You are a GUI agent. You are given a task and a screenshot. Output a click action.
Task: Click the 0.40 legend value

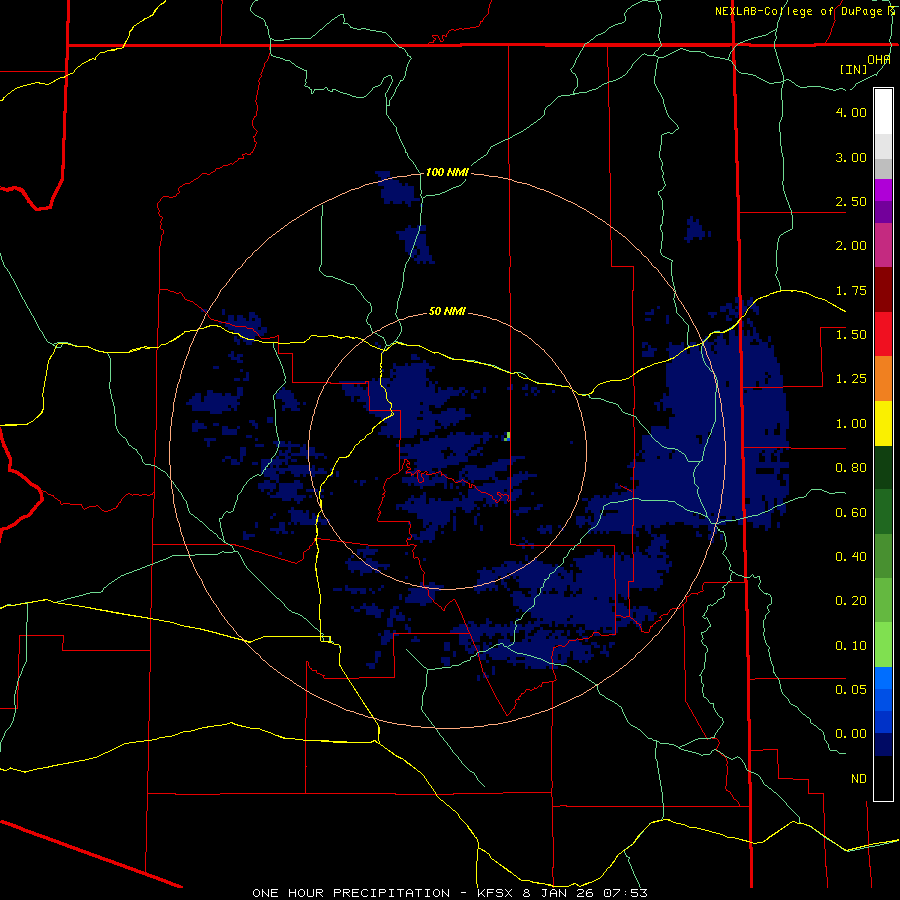(851, 557)
